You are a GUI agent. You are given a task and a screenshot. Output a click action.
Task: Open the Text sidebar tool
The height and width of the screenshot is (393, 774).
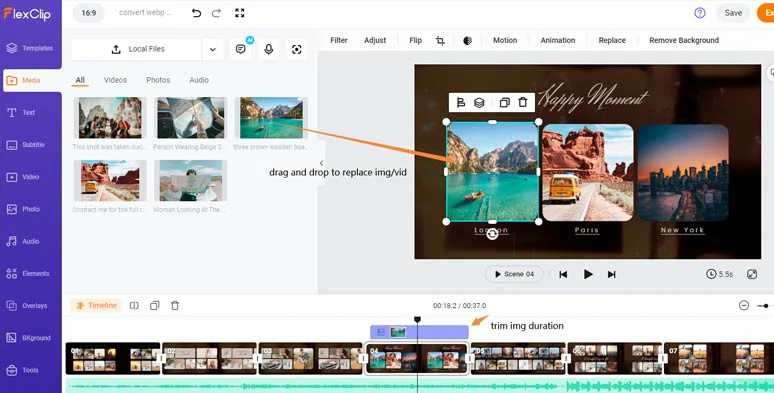[21, 113]
